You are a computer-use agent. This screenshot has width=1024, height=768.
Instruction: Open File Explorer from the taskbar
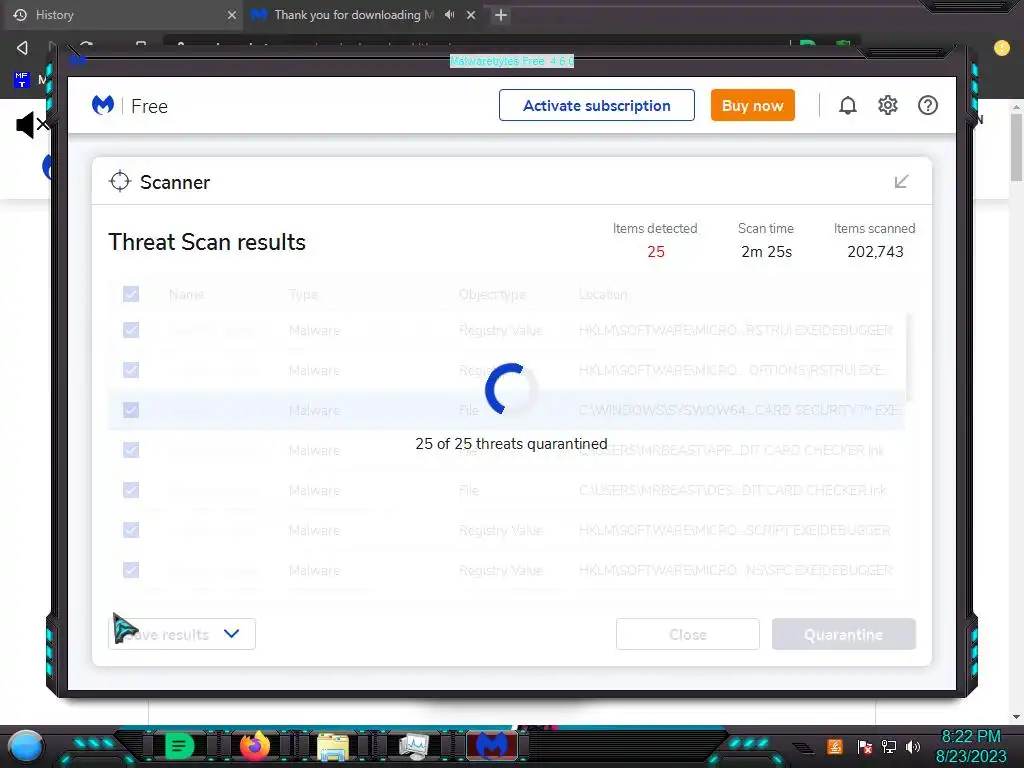(x=333, y=746)
